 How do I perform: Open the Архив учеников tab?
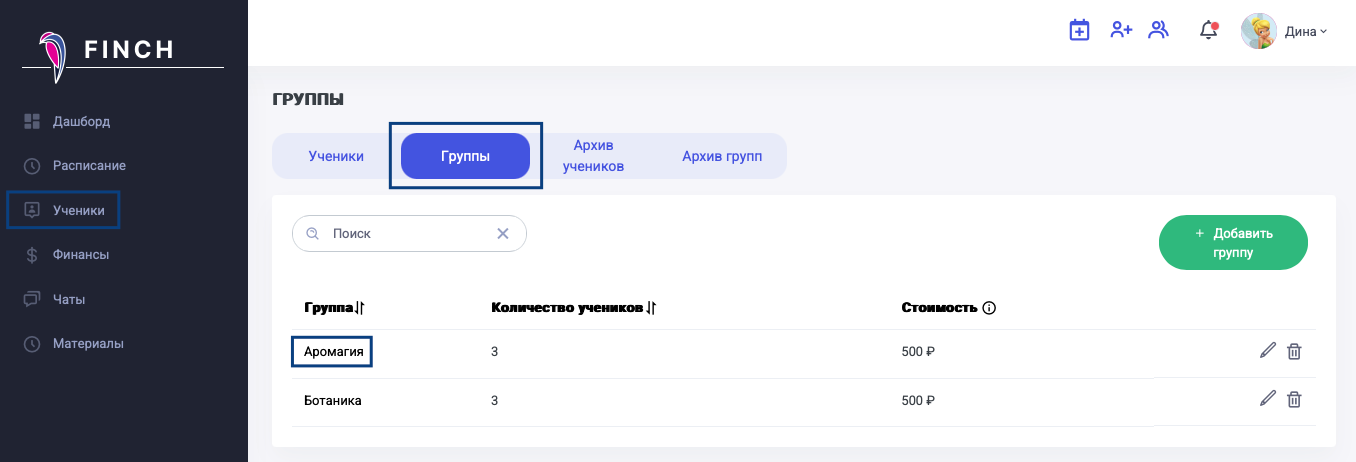[593, 156]
